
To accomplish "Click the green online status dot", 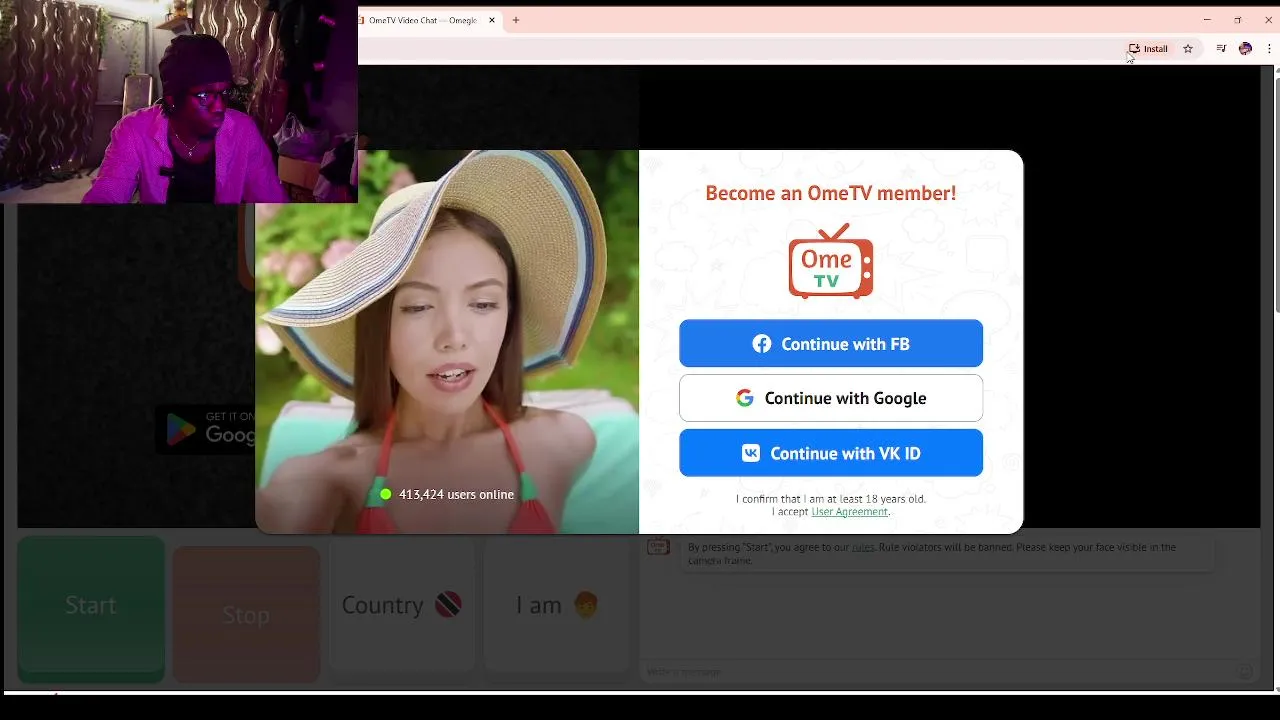I will [386, 494].
